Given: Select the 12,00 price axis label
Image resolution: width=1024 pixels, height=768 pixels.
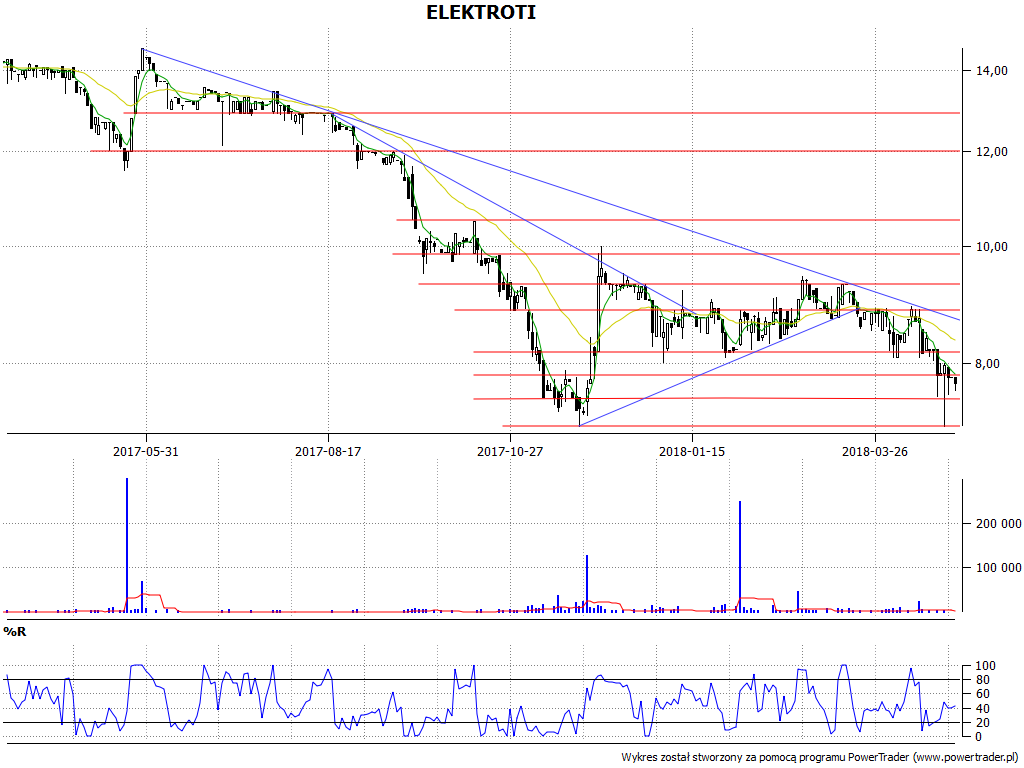Looking at the screenshot, I should click(x=991, y=152).
